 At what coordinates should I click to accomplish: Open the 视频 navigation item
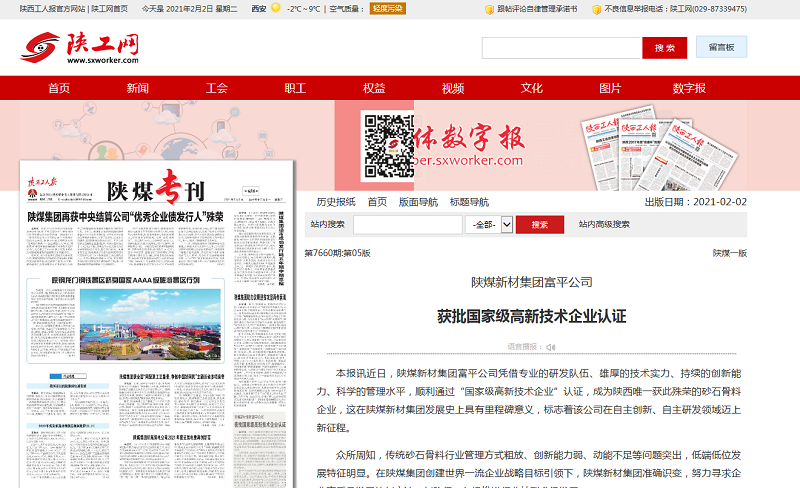point(453,88)
